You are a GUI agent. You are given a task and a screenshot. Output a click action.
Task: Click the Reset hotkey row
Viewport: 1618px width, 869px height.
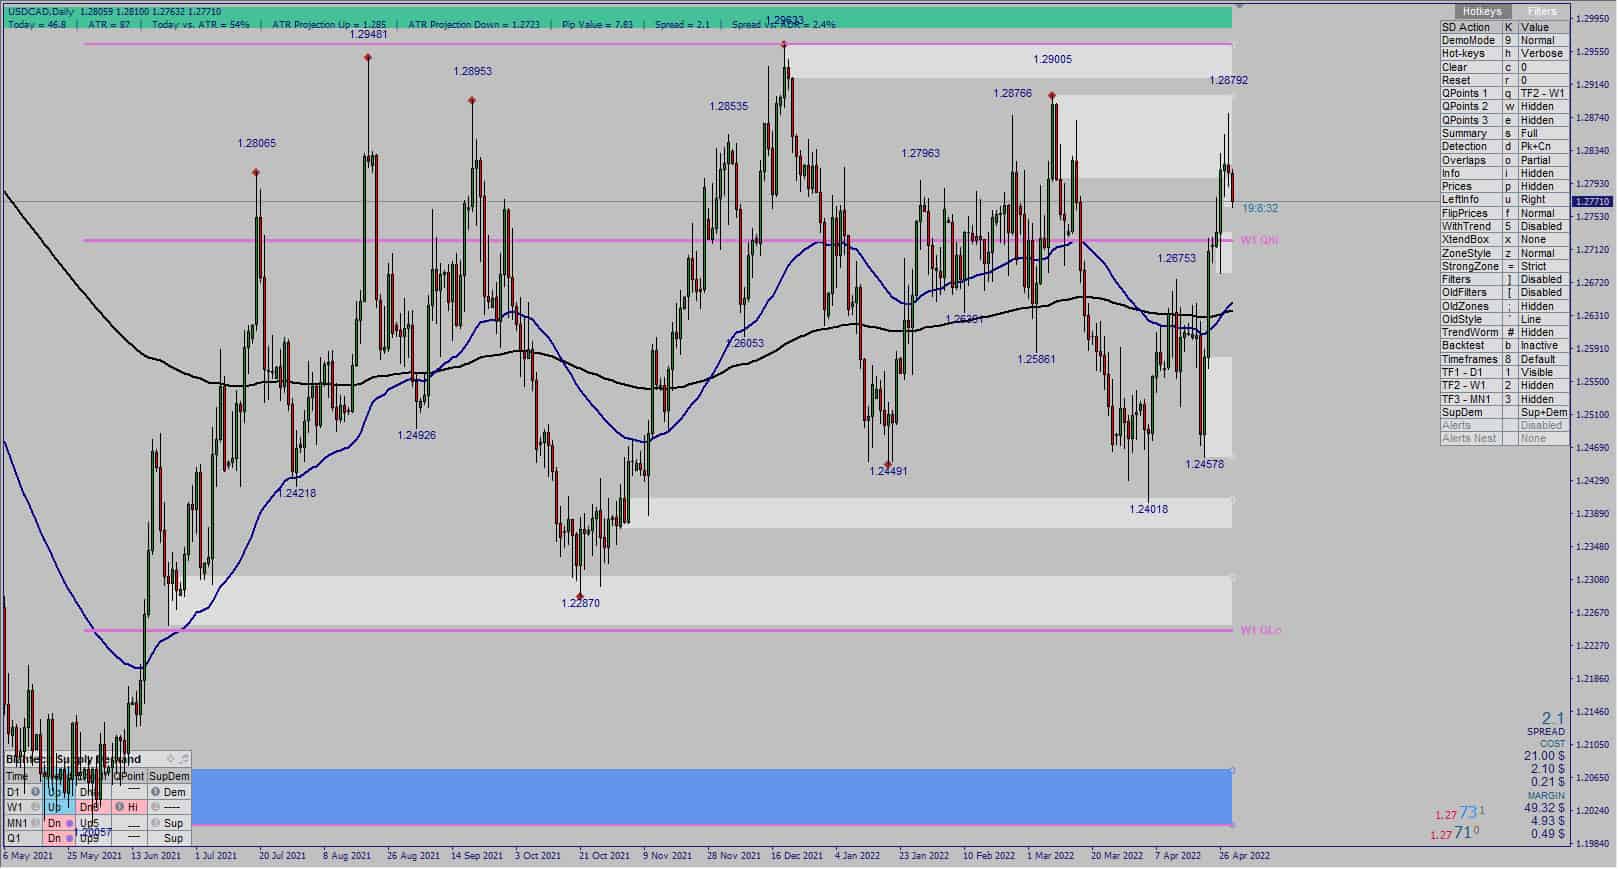(x=1504, y=80)
